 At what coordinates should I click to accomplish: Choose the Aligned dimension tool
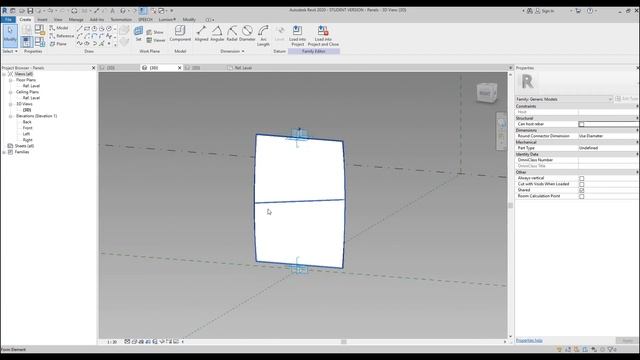tap(201, 33)
